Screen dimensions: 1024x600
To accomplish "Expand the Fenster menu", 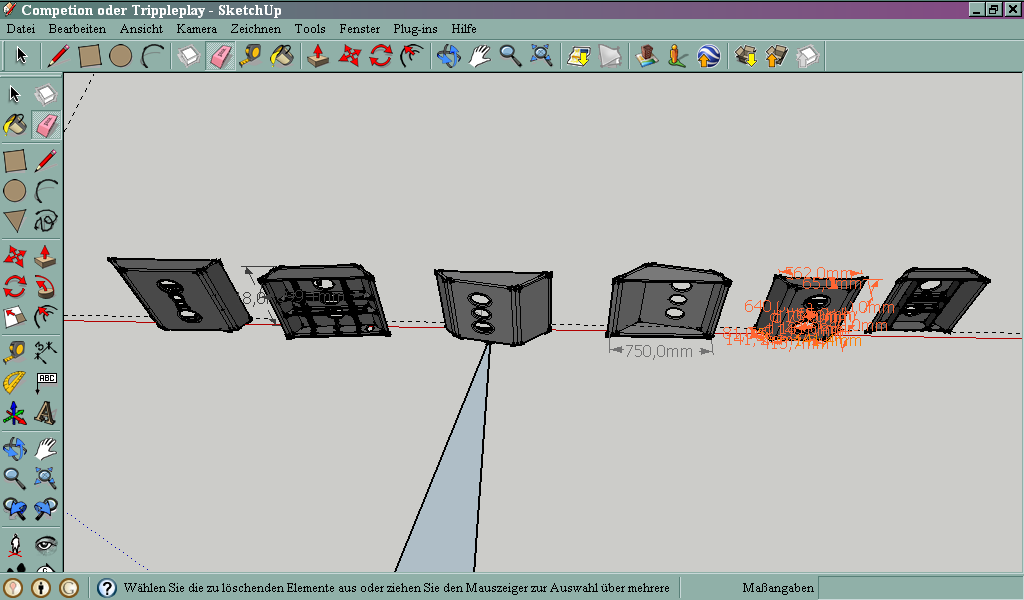I will tap(359, 29).
